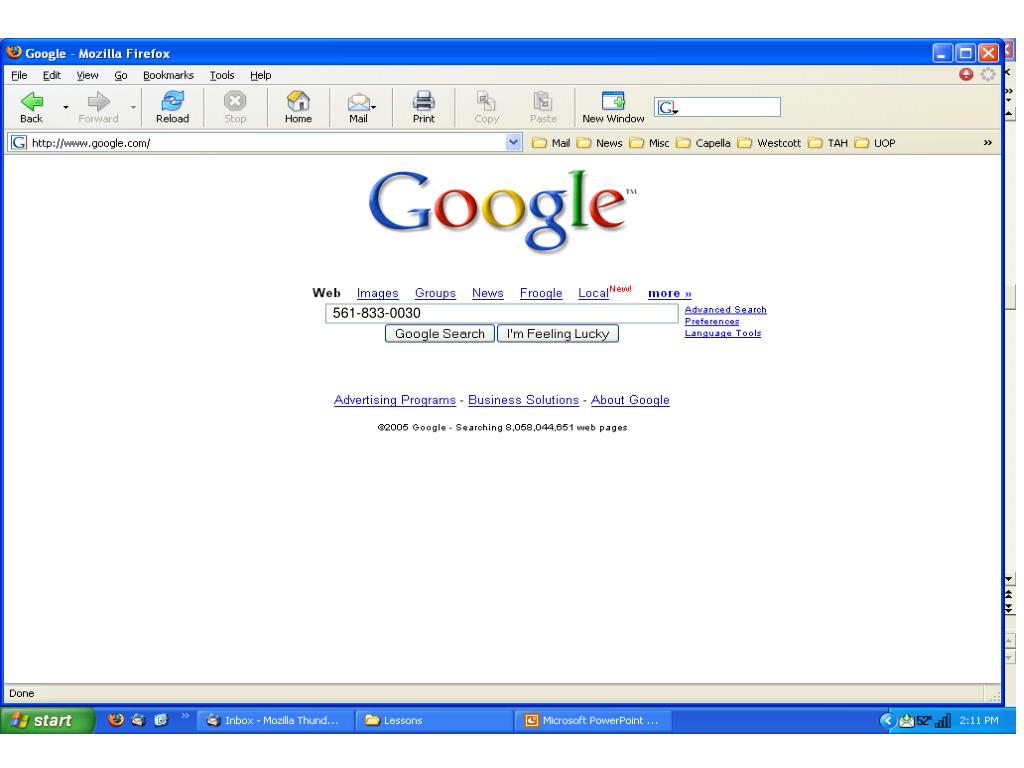Open the Images search link
Screen dimensions: 1024x768
377,293
